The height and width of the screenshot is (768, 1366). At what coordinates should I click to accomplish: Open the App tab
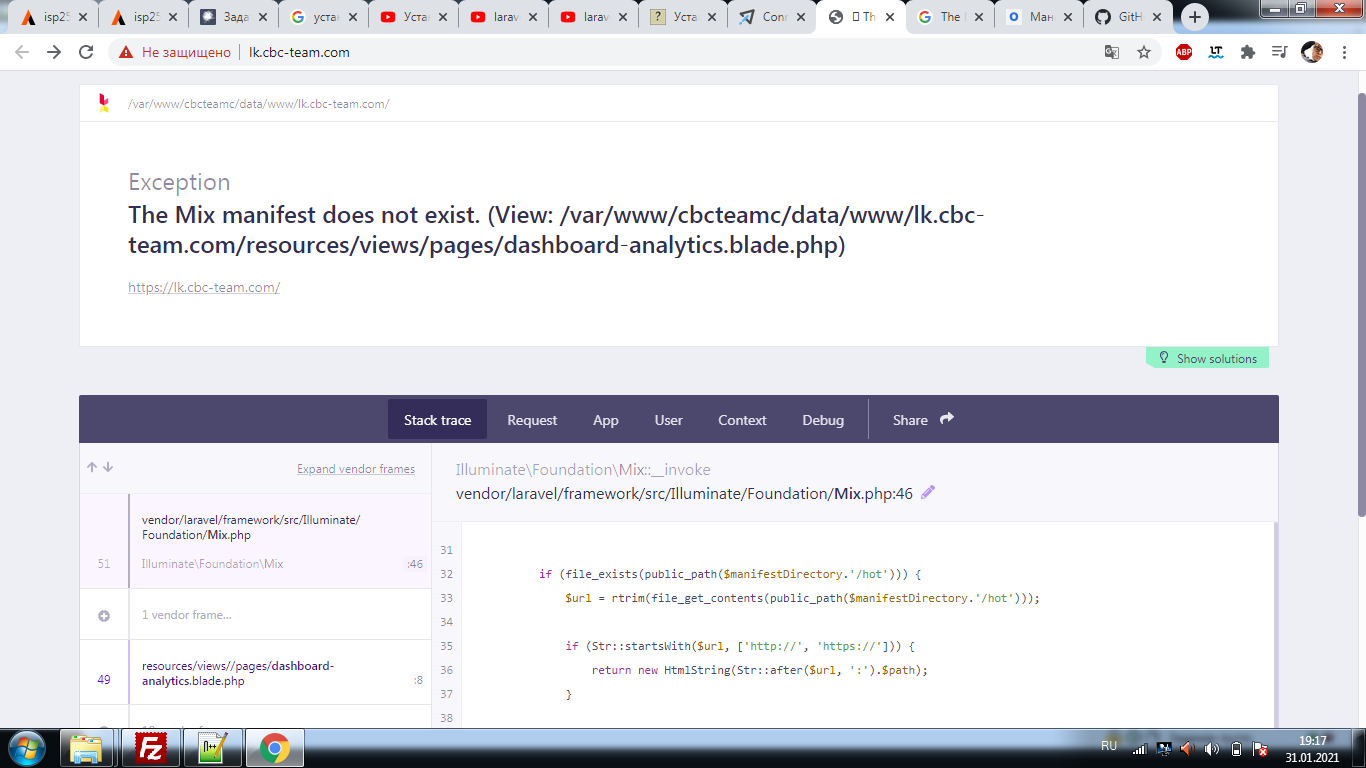(606, 420)
